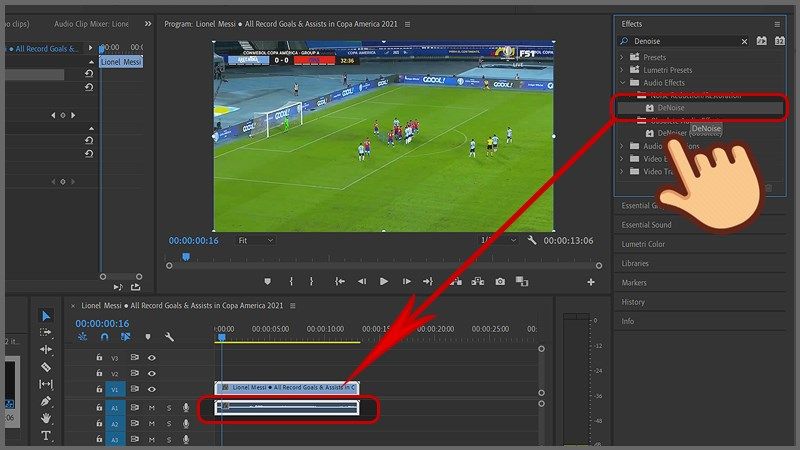Select the Type tool
Viewport: 800px width, 450px height.
46,436
